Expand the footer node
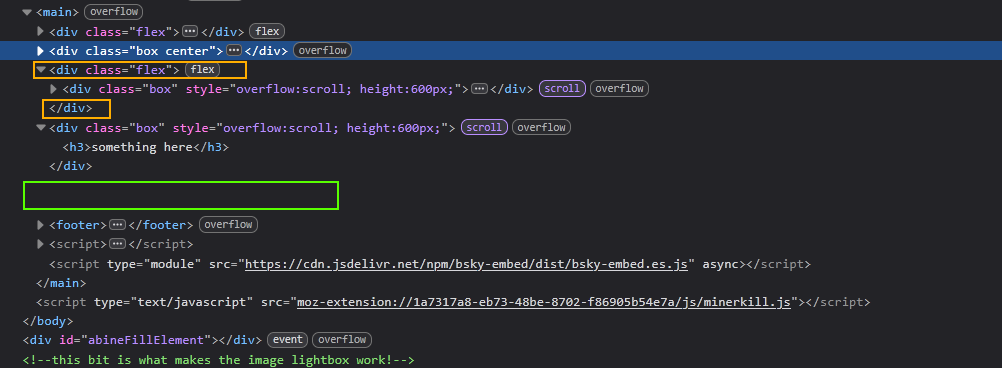Screen dimensions: 1002x368 click(40, 225)
